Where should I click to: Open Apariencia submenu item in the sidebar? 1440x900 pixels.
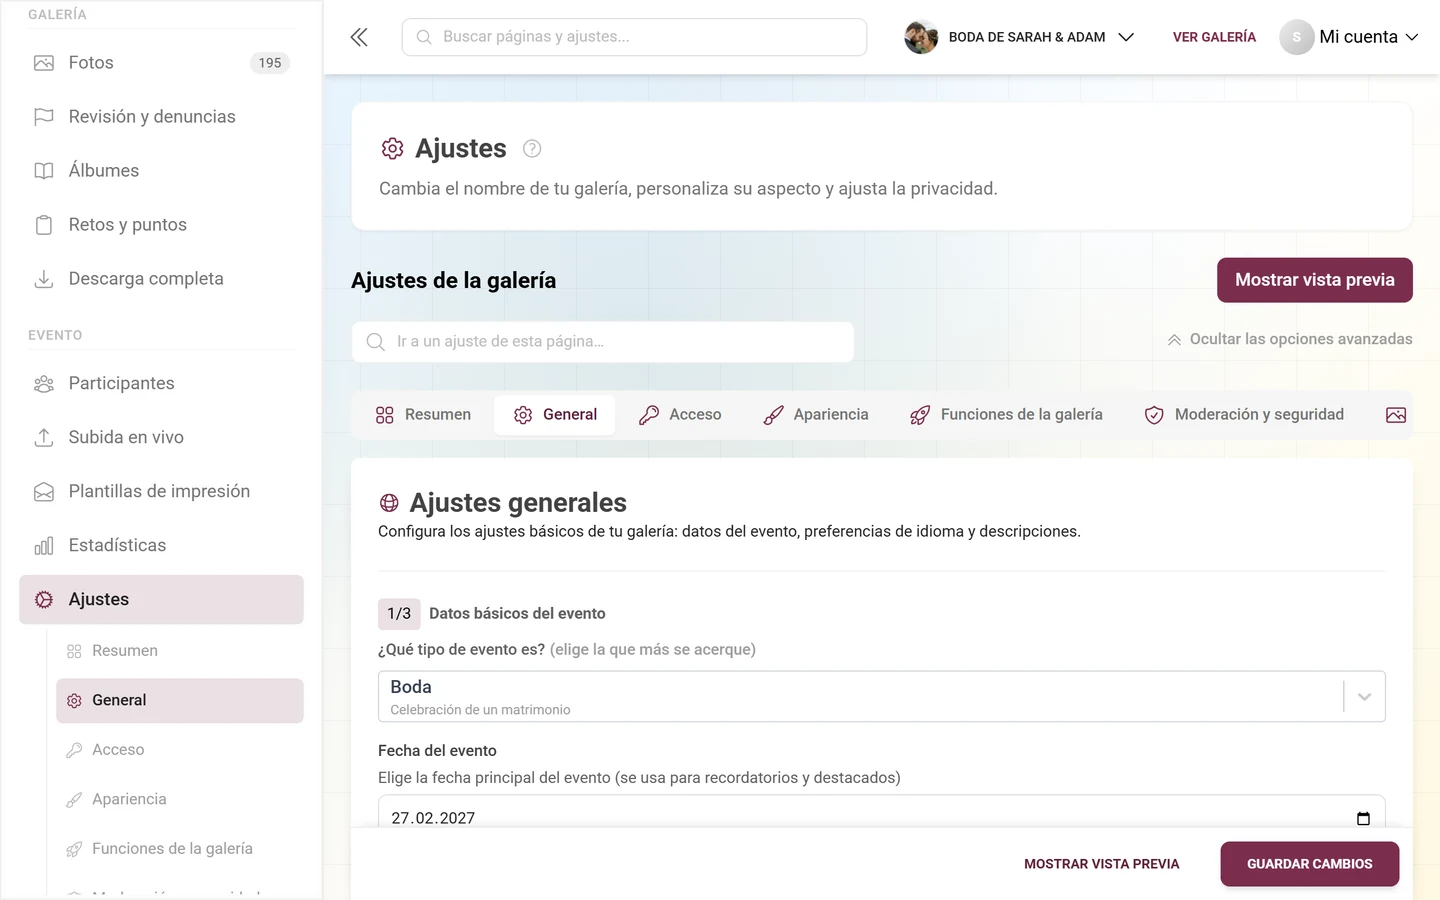pyautogui.click(x=180, y=800)
